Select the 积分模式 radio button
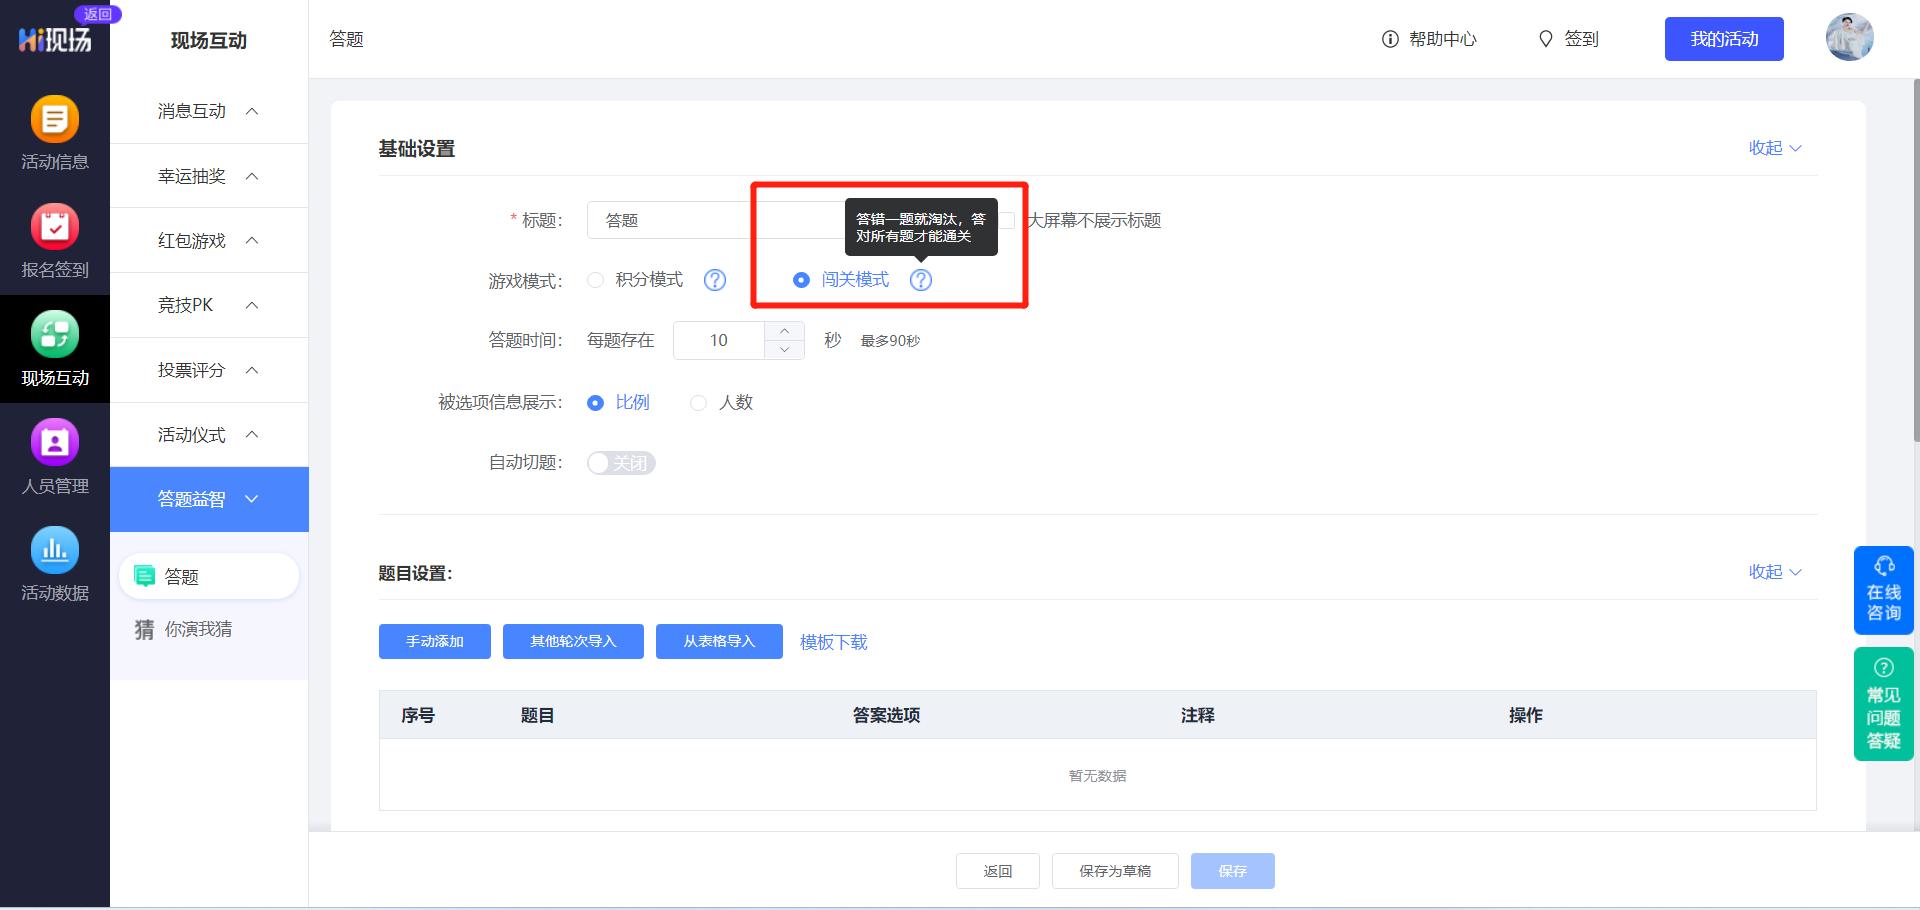This screenshot has width=1920, height=910. [x=596, y=280]
